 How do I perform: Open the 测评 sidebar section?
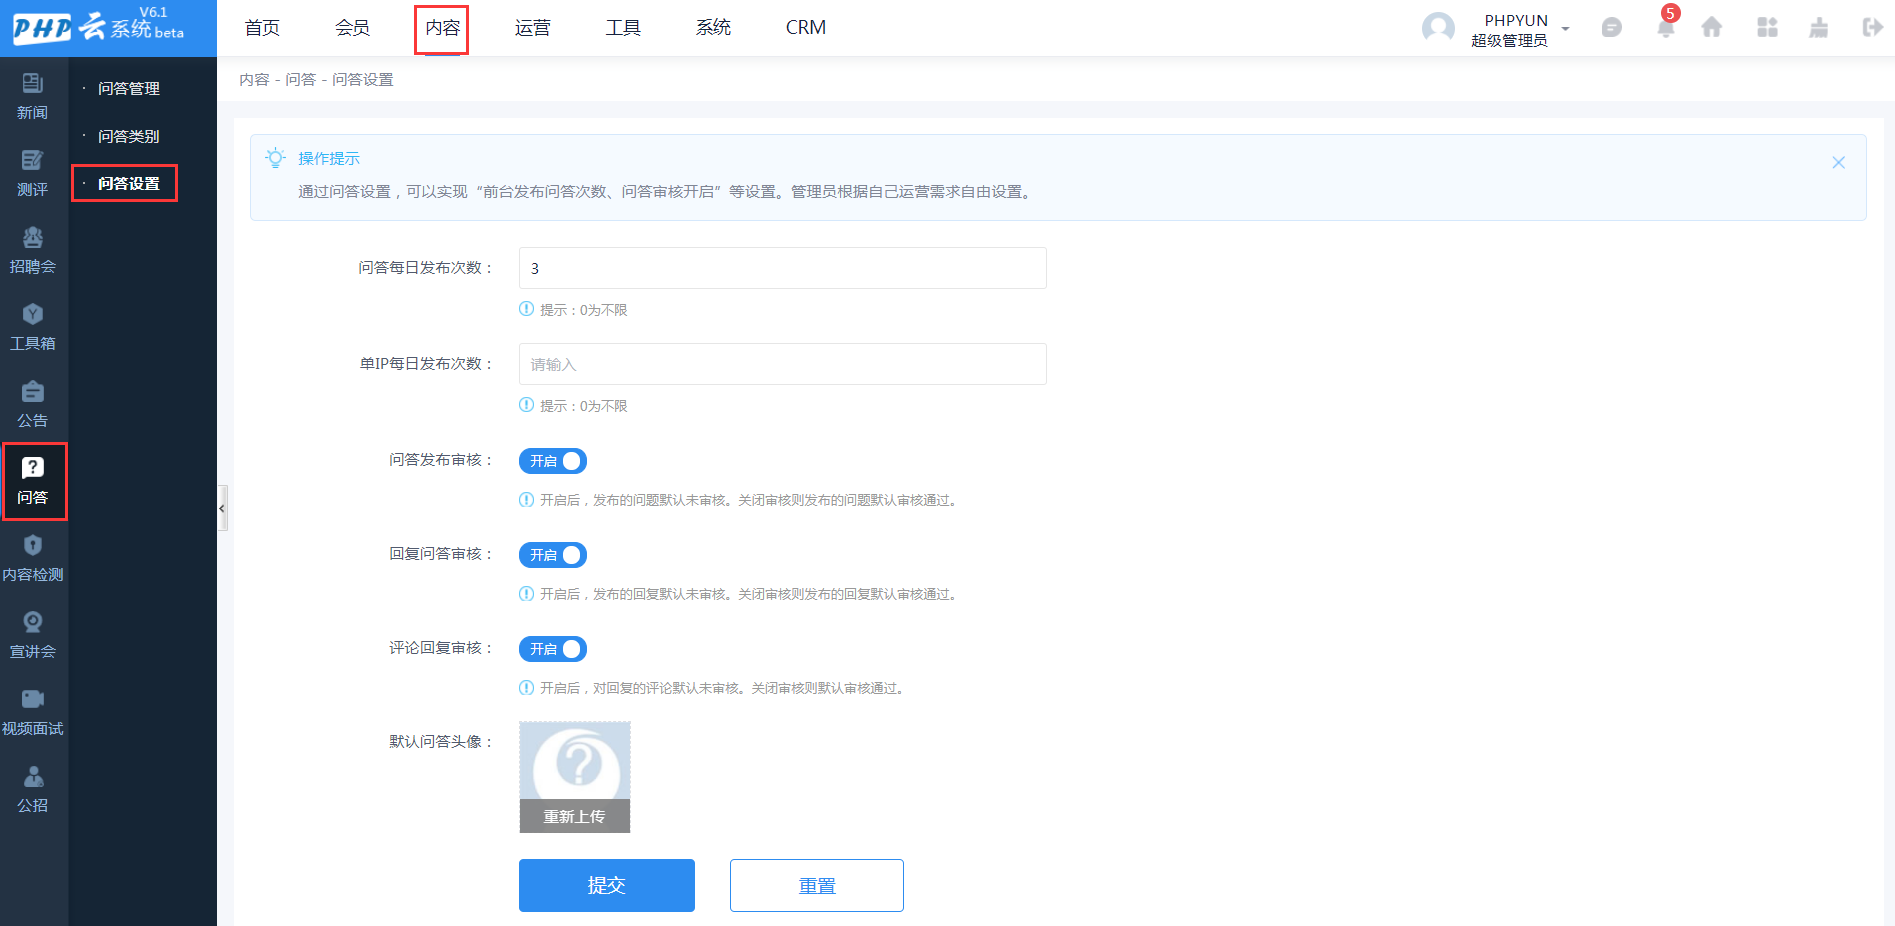[x=33, y=174]
